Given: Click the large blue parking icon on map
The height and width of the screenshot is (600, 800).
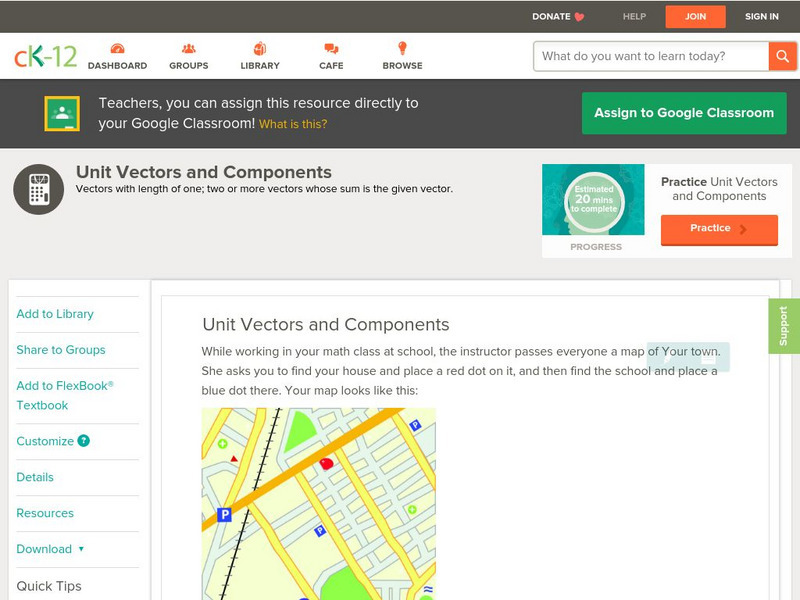Looking at the screenshot, I should point(224,514).
